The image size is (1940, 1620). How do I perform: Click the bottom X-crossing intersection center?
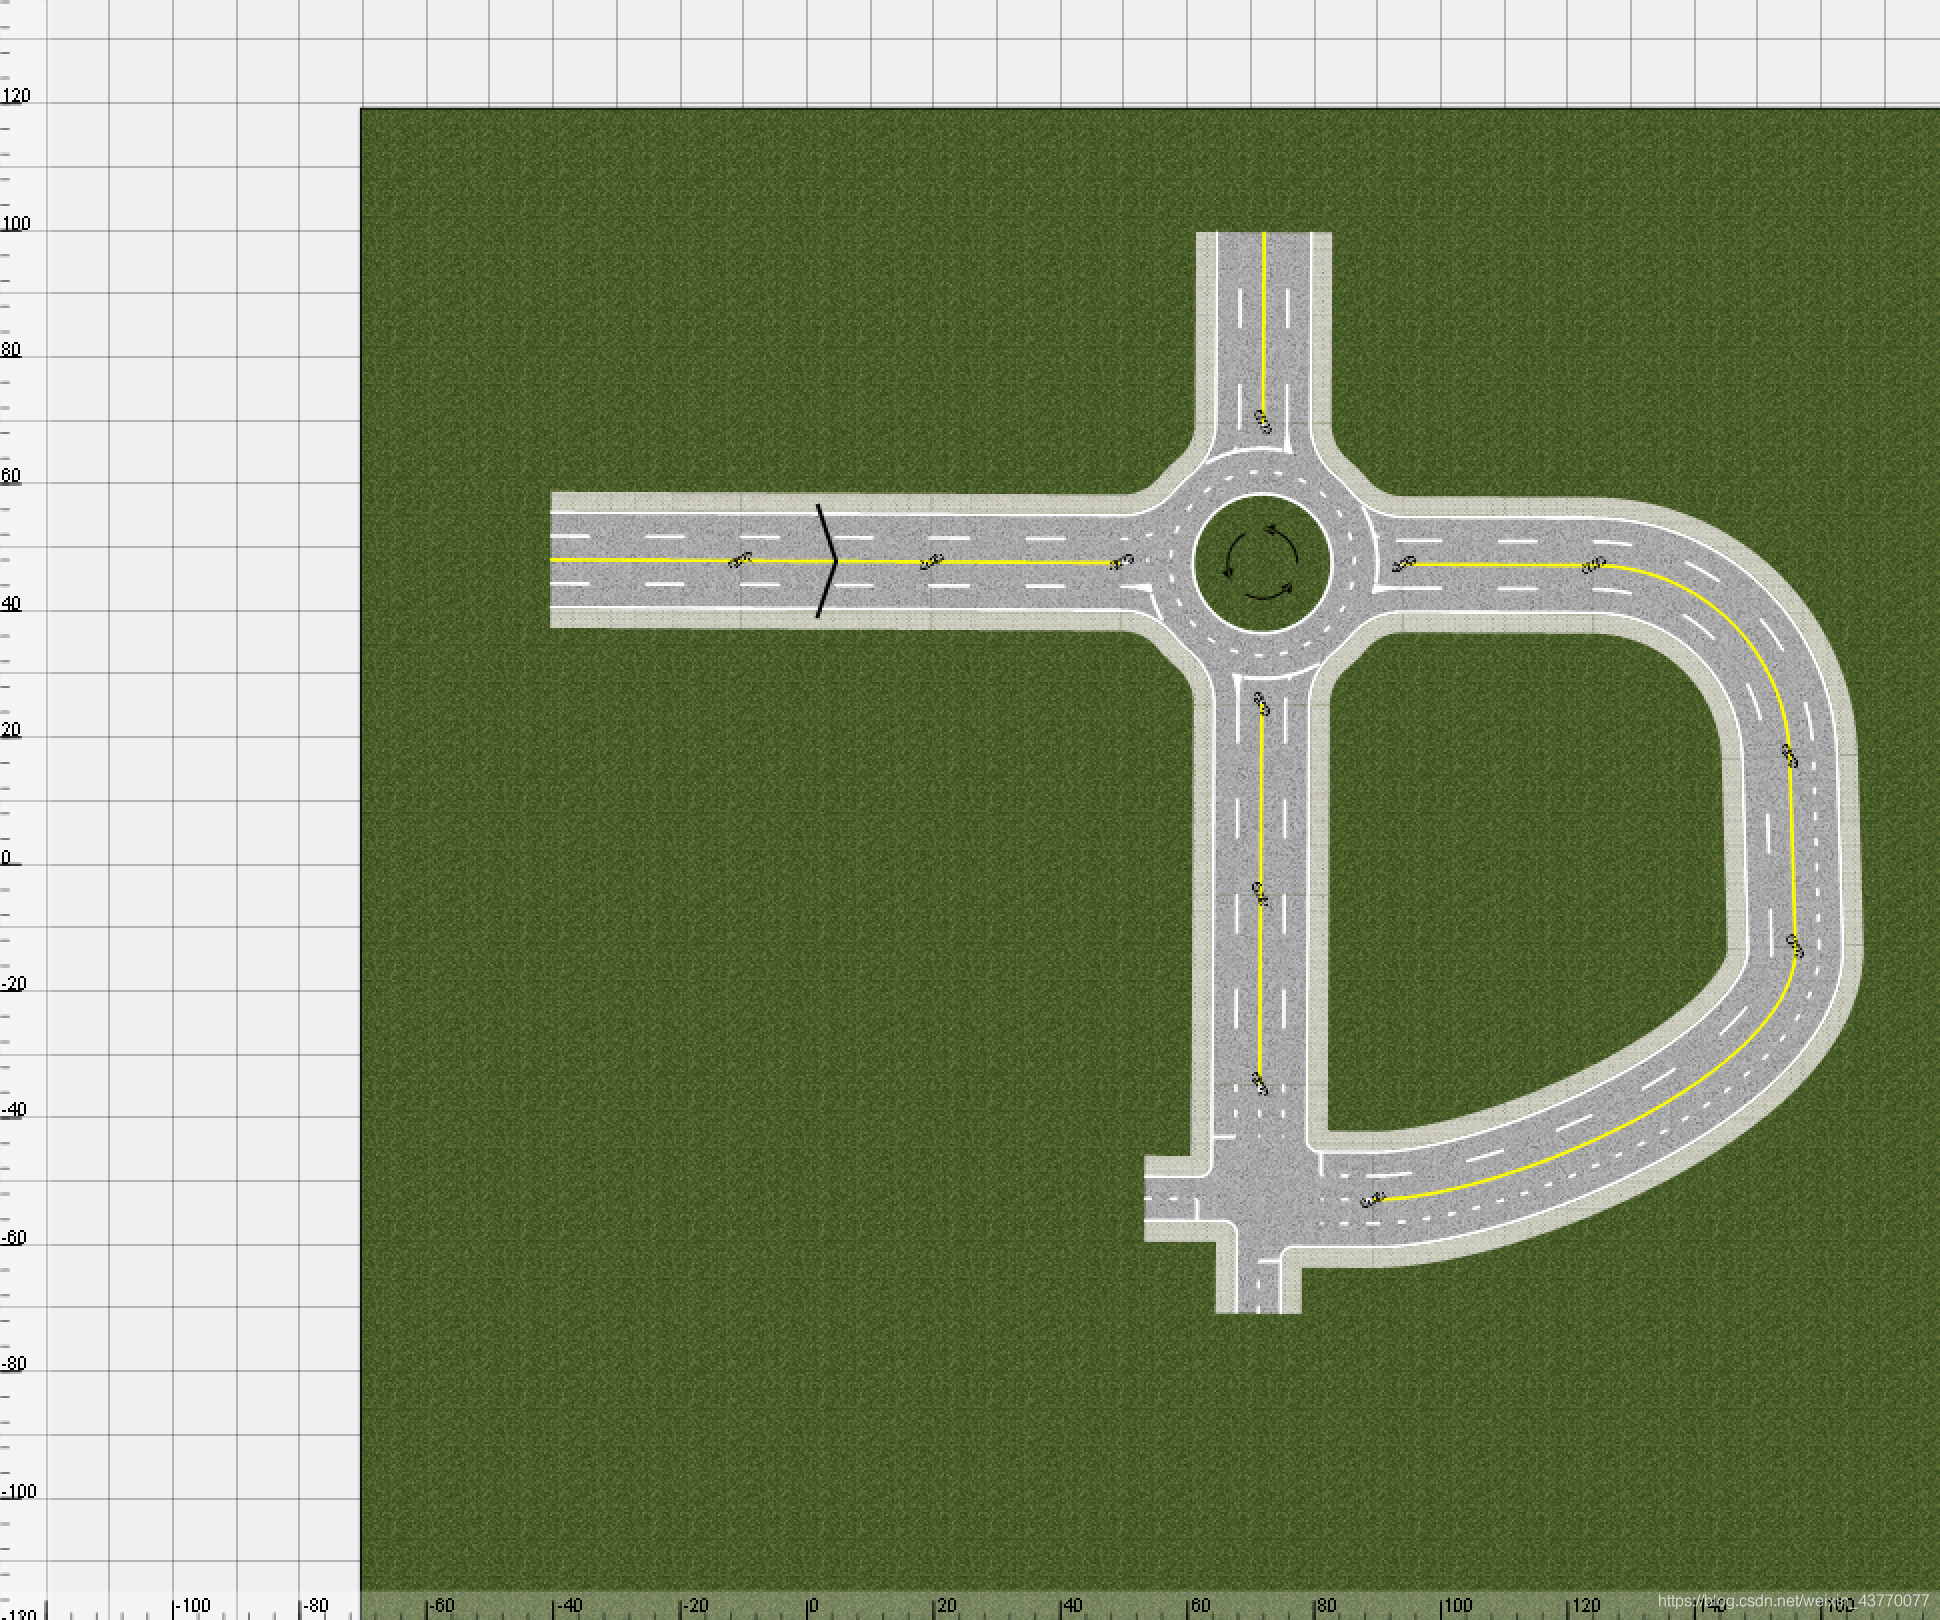[x=1260, y=1199]
